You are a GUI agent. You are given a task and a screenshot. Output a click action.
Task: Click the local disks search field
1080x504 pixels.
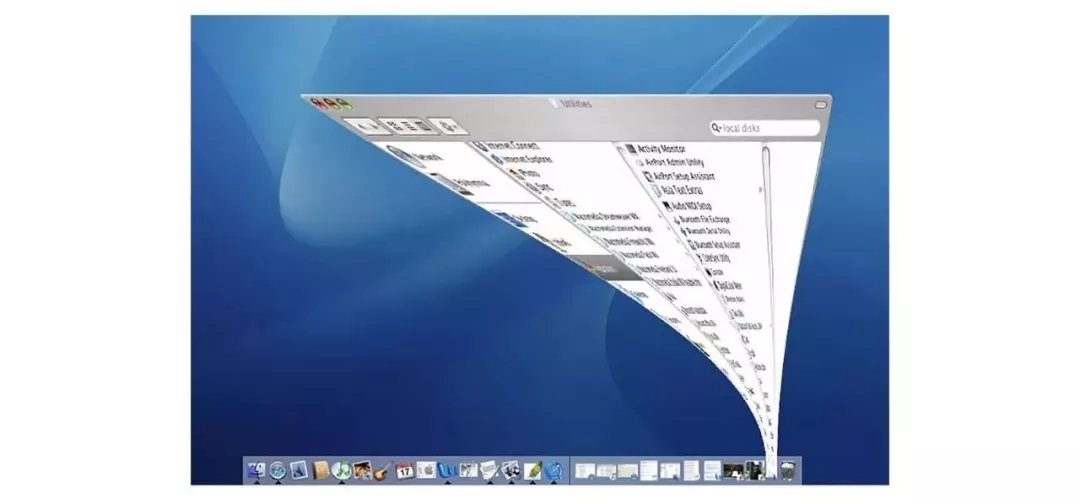[765, 128]
